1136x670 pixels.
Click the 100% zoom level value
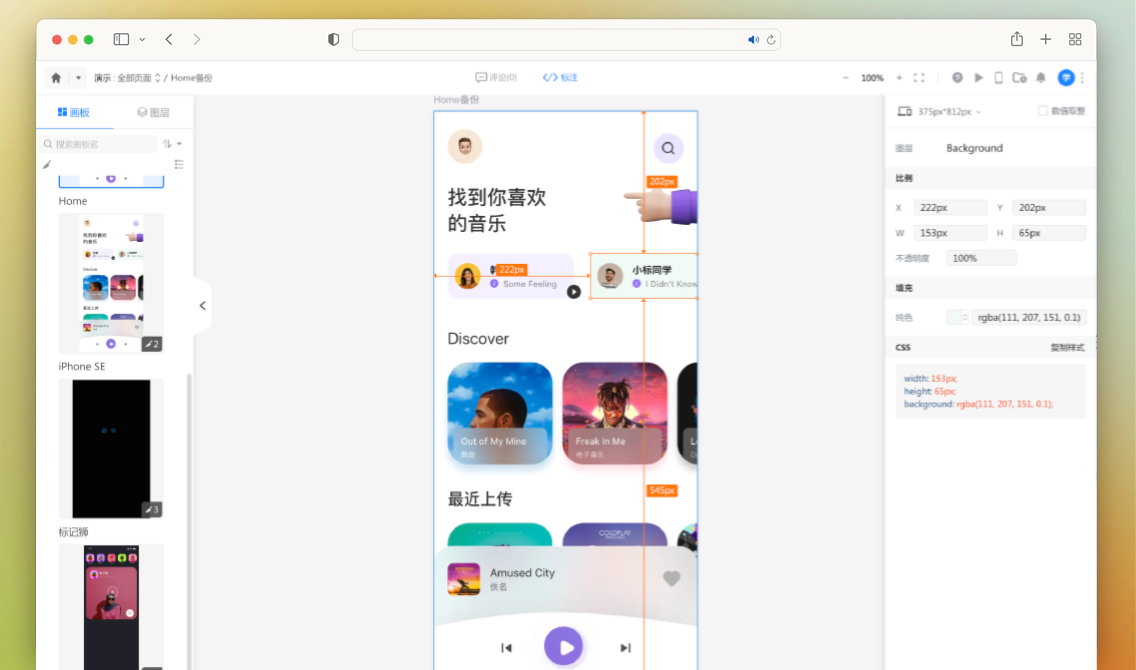pyautogui.click(x=872, y=78)
